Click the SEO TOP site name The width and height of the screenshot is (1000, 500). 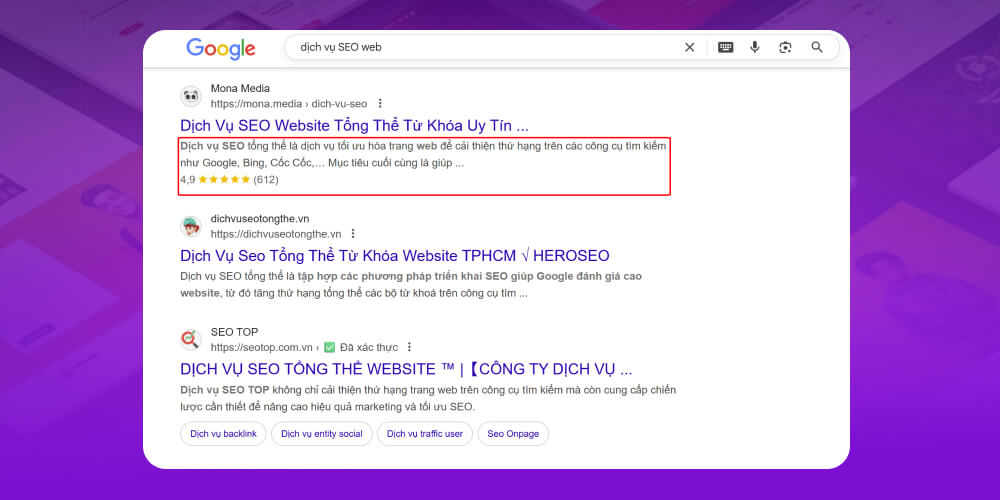235,332
